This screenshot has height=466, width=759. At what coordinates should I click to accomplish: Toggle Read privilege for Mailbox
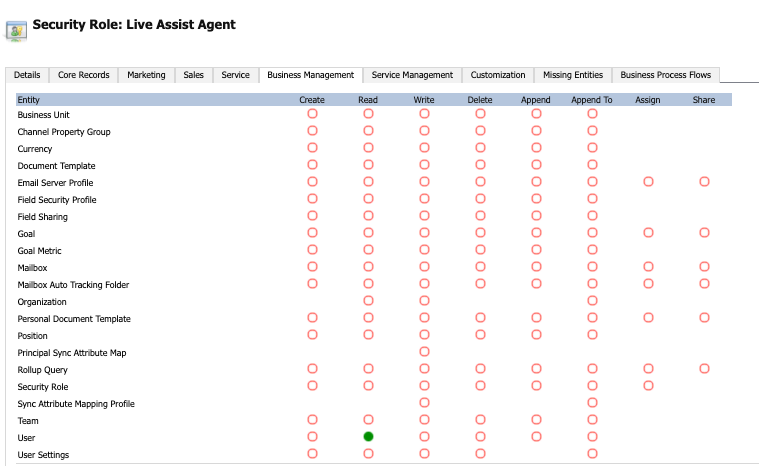(x=368, y=266)
